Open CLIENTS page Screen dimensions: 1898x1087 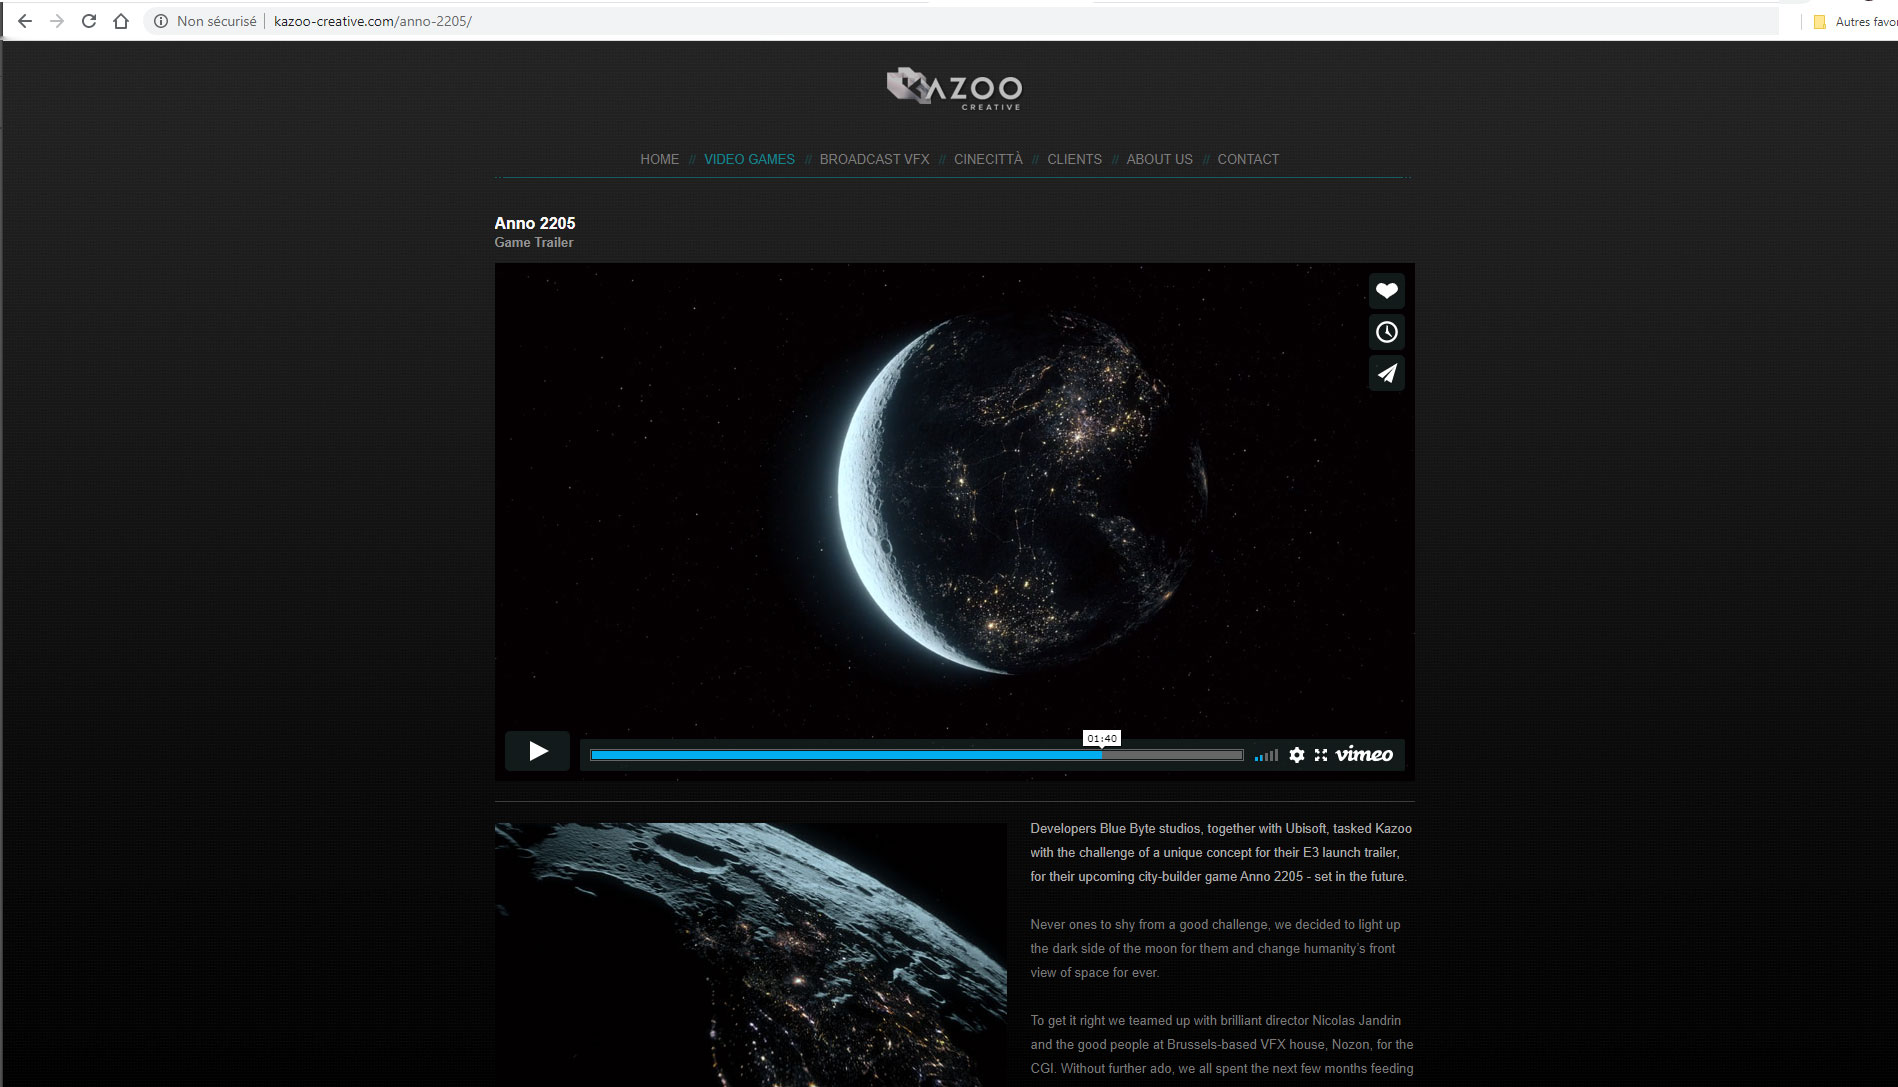1074,159
